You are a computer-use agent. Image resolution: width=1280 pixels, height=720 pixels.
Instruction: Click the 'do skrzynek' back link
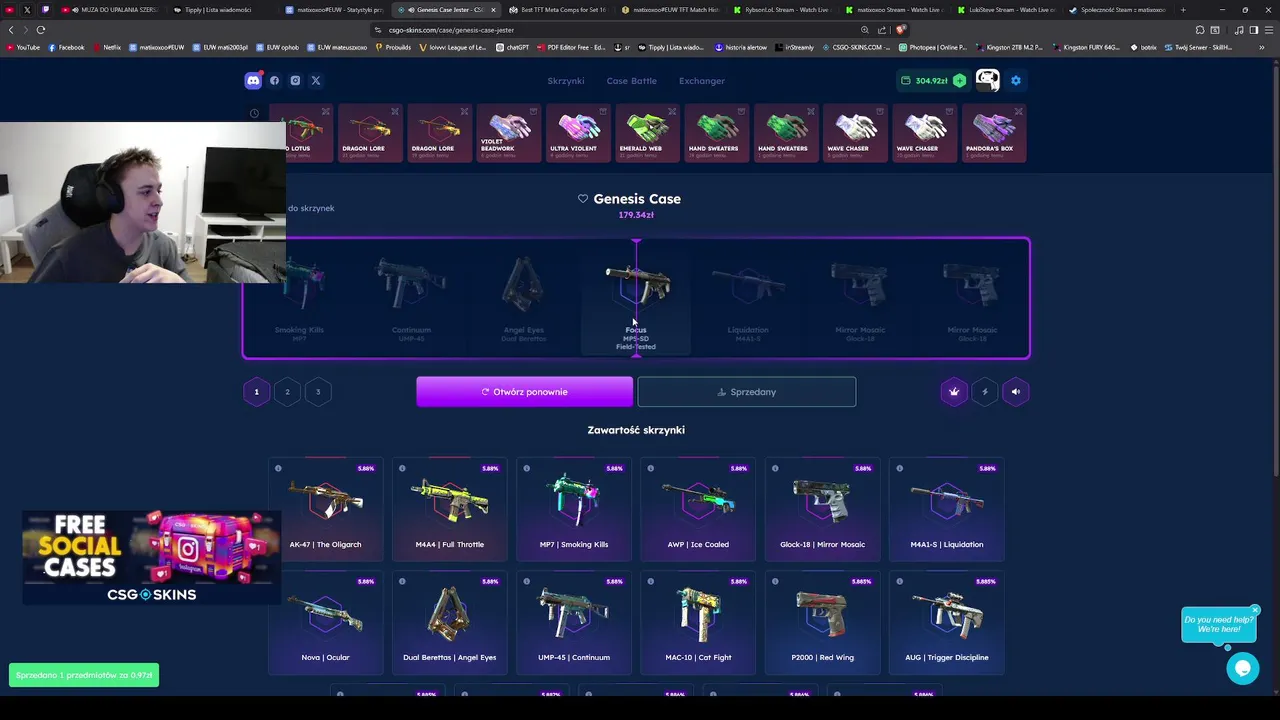(x=311, y=208)
